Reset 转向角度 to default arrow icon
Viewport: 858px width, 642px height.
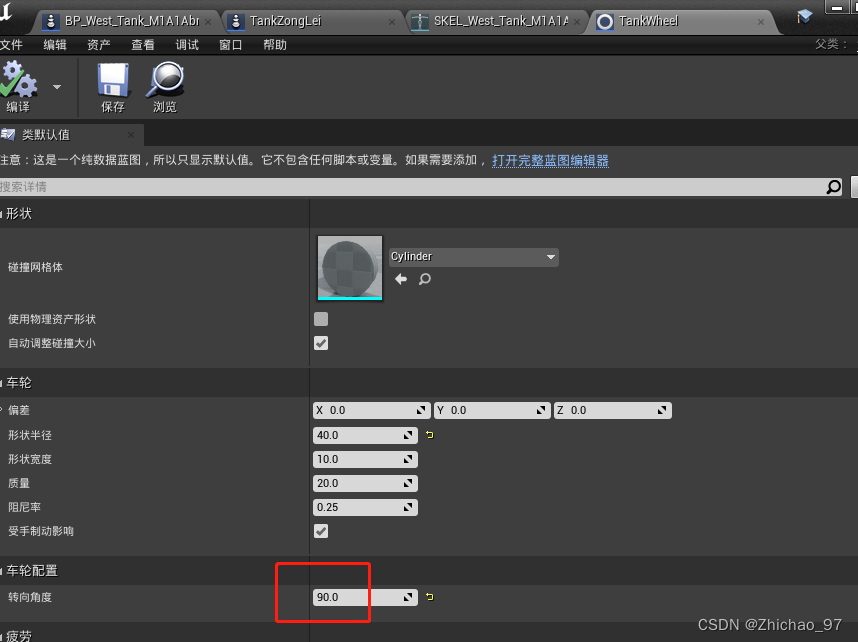pyautogui.click(x=430, y=597)
